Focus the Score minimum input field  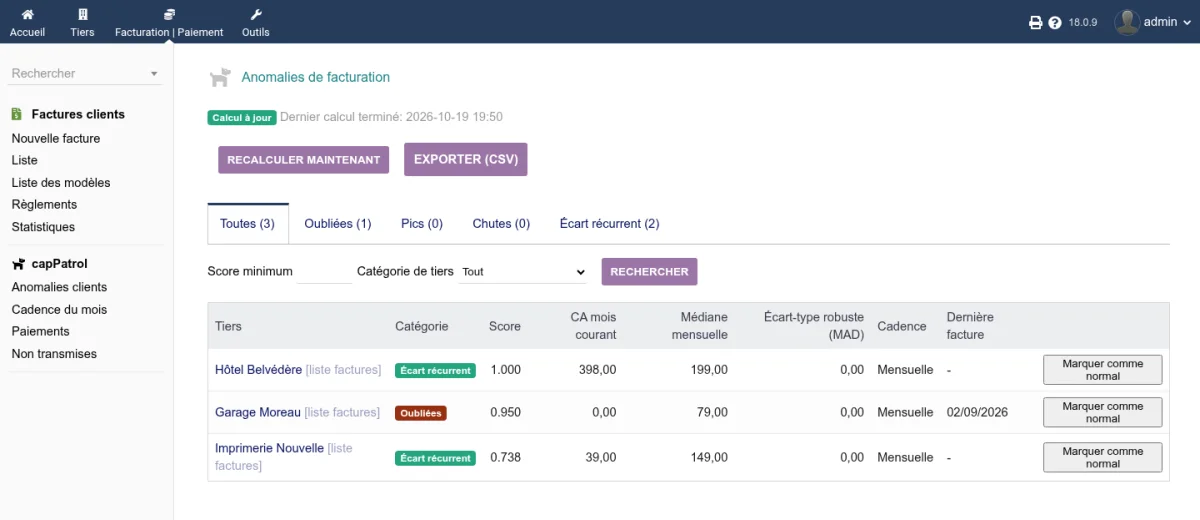[325, 271]
